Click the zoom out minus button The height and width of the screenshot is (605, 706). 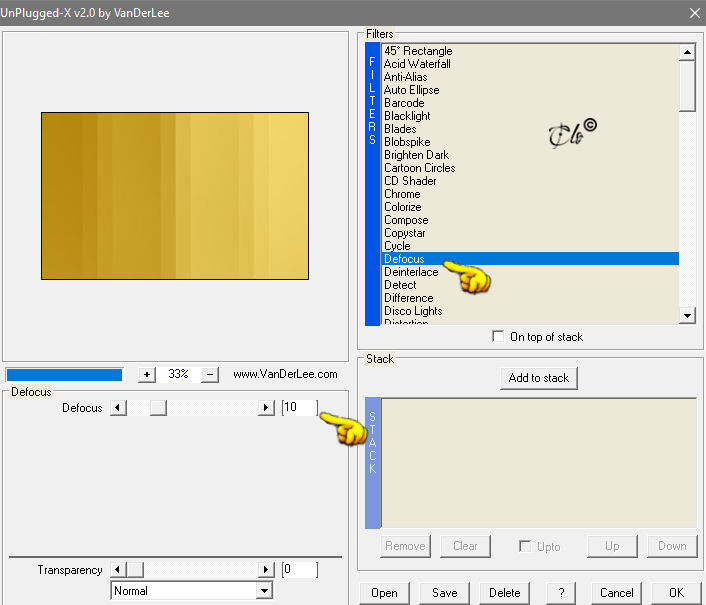tap(210, 374)
